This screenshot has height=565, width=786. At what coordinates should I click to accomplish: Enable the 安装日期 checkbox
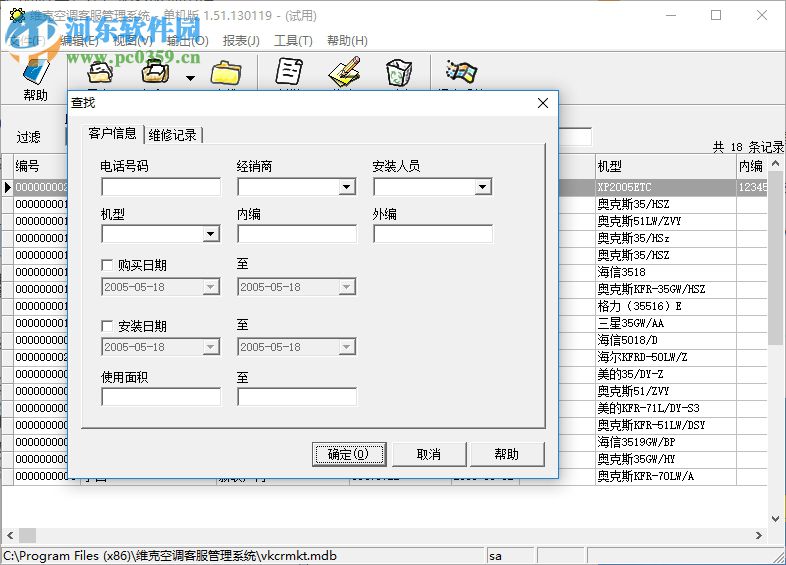click(x=107, y=326)
